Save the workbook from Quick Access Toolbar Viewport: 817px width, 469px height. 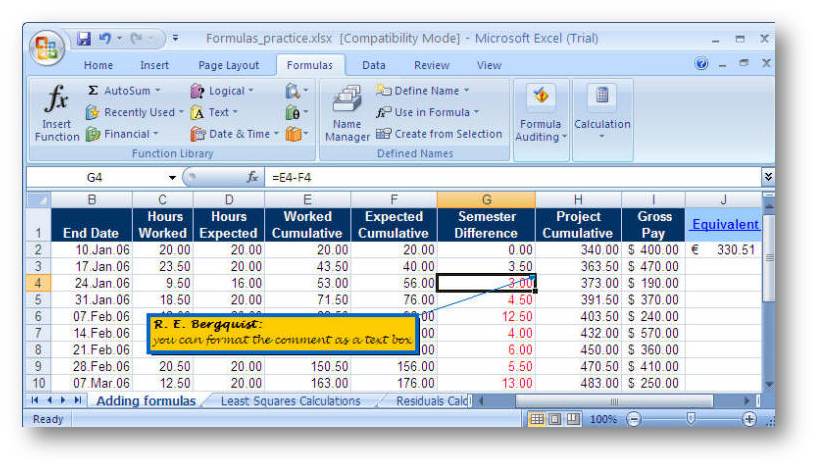[84, 39]
